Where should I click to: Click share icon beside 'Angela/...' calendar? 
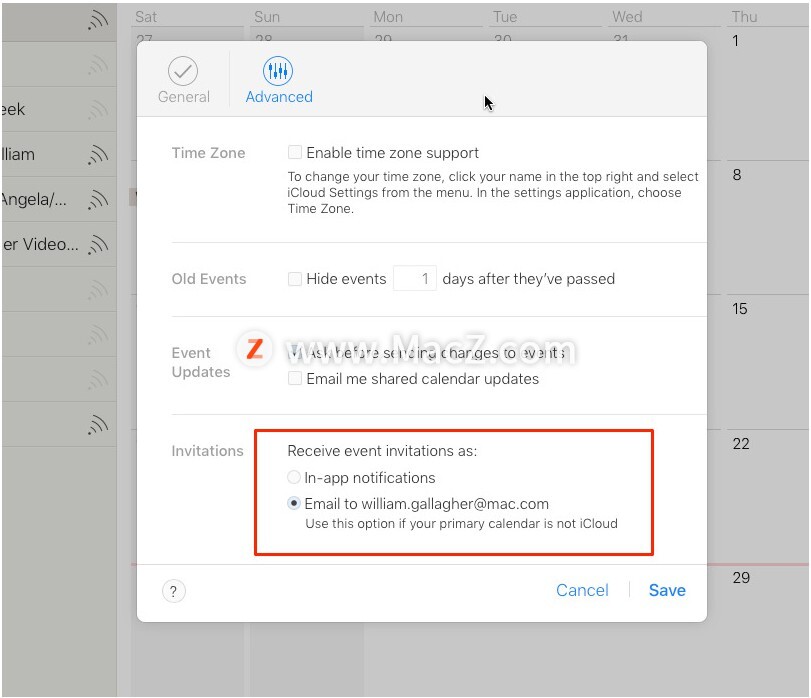[98, 199]
